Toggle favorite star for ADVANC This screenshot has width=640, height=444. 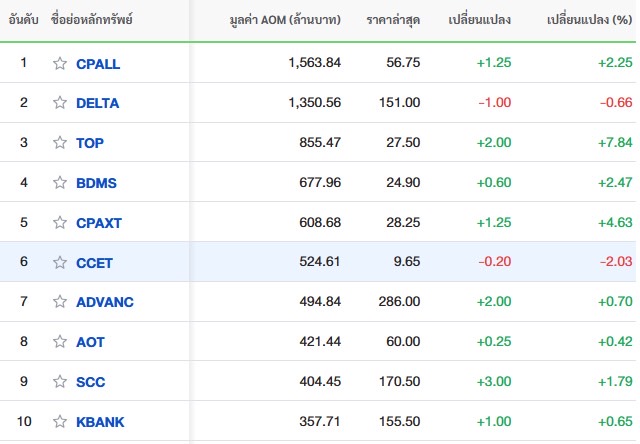60,302
